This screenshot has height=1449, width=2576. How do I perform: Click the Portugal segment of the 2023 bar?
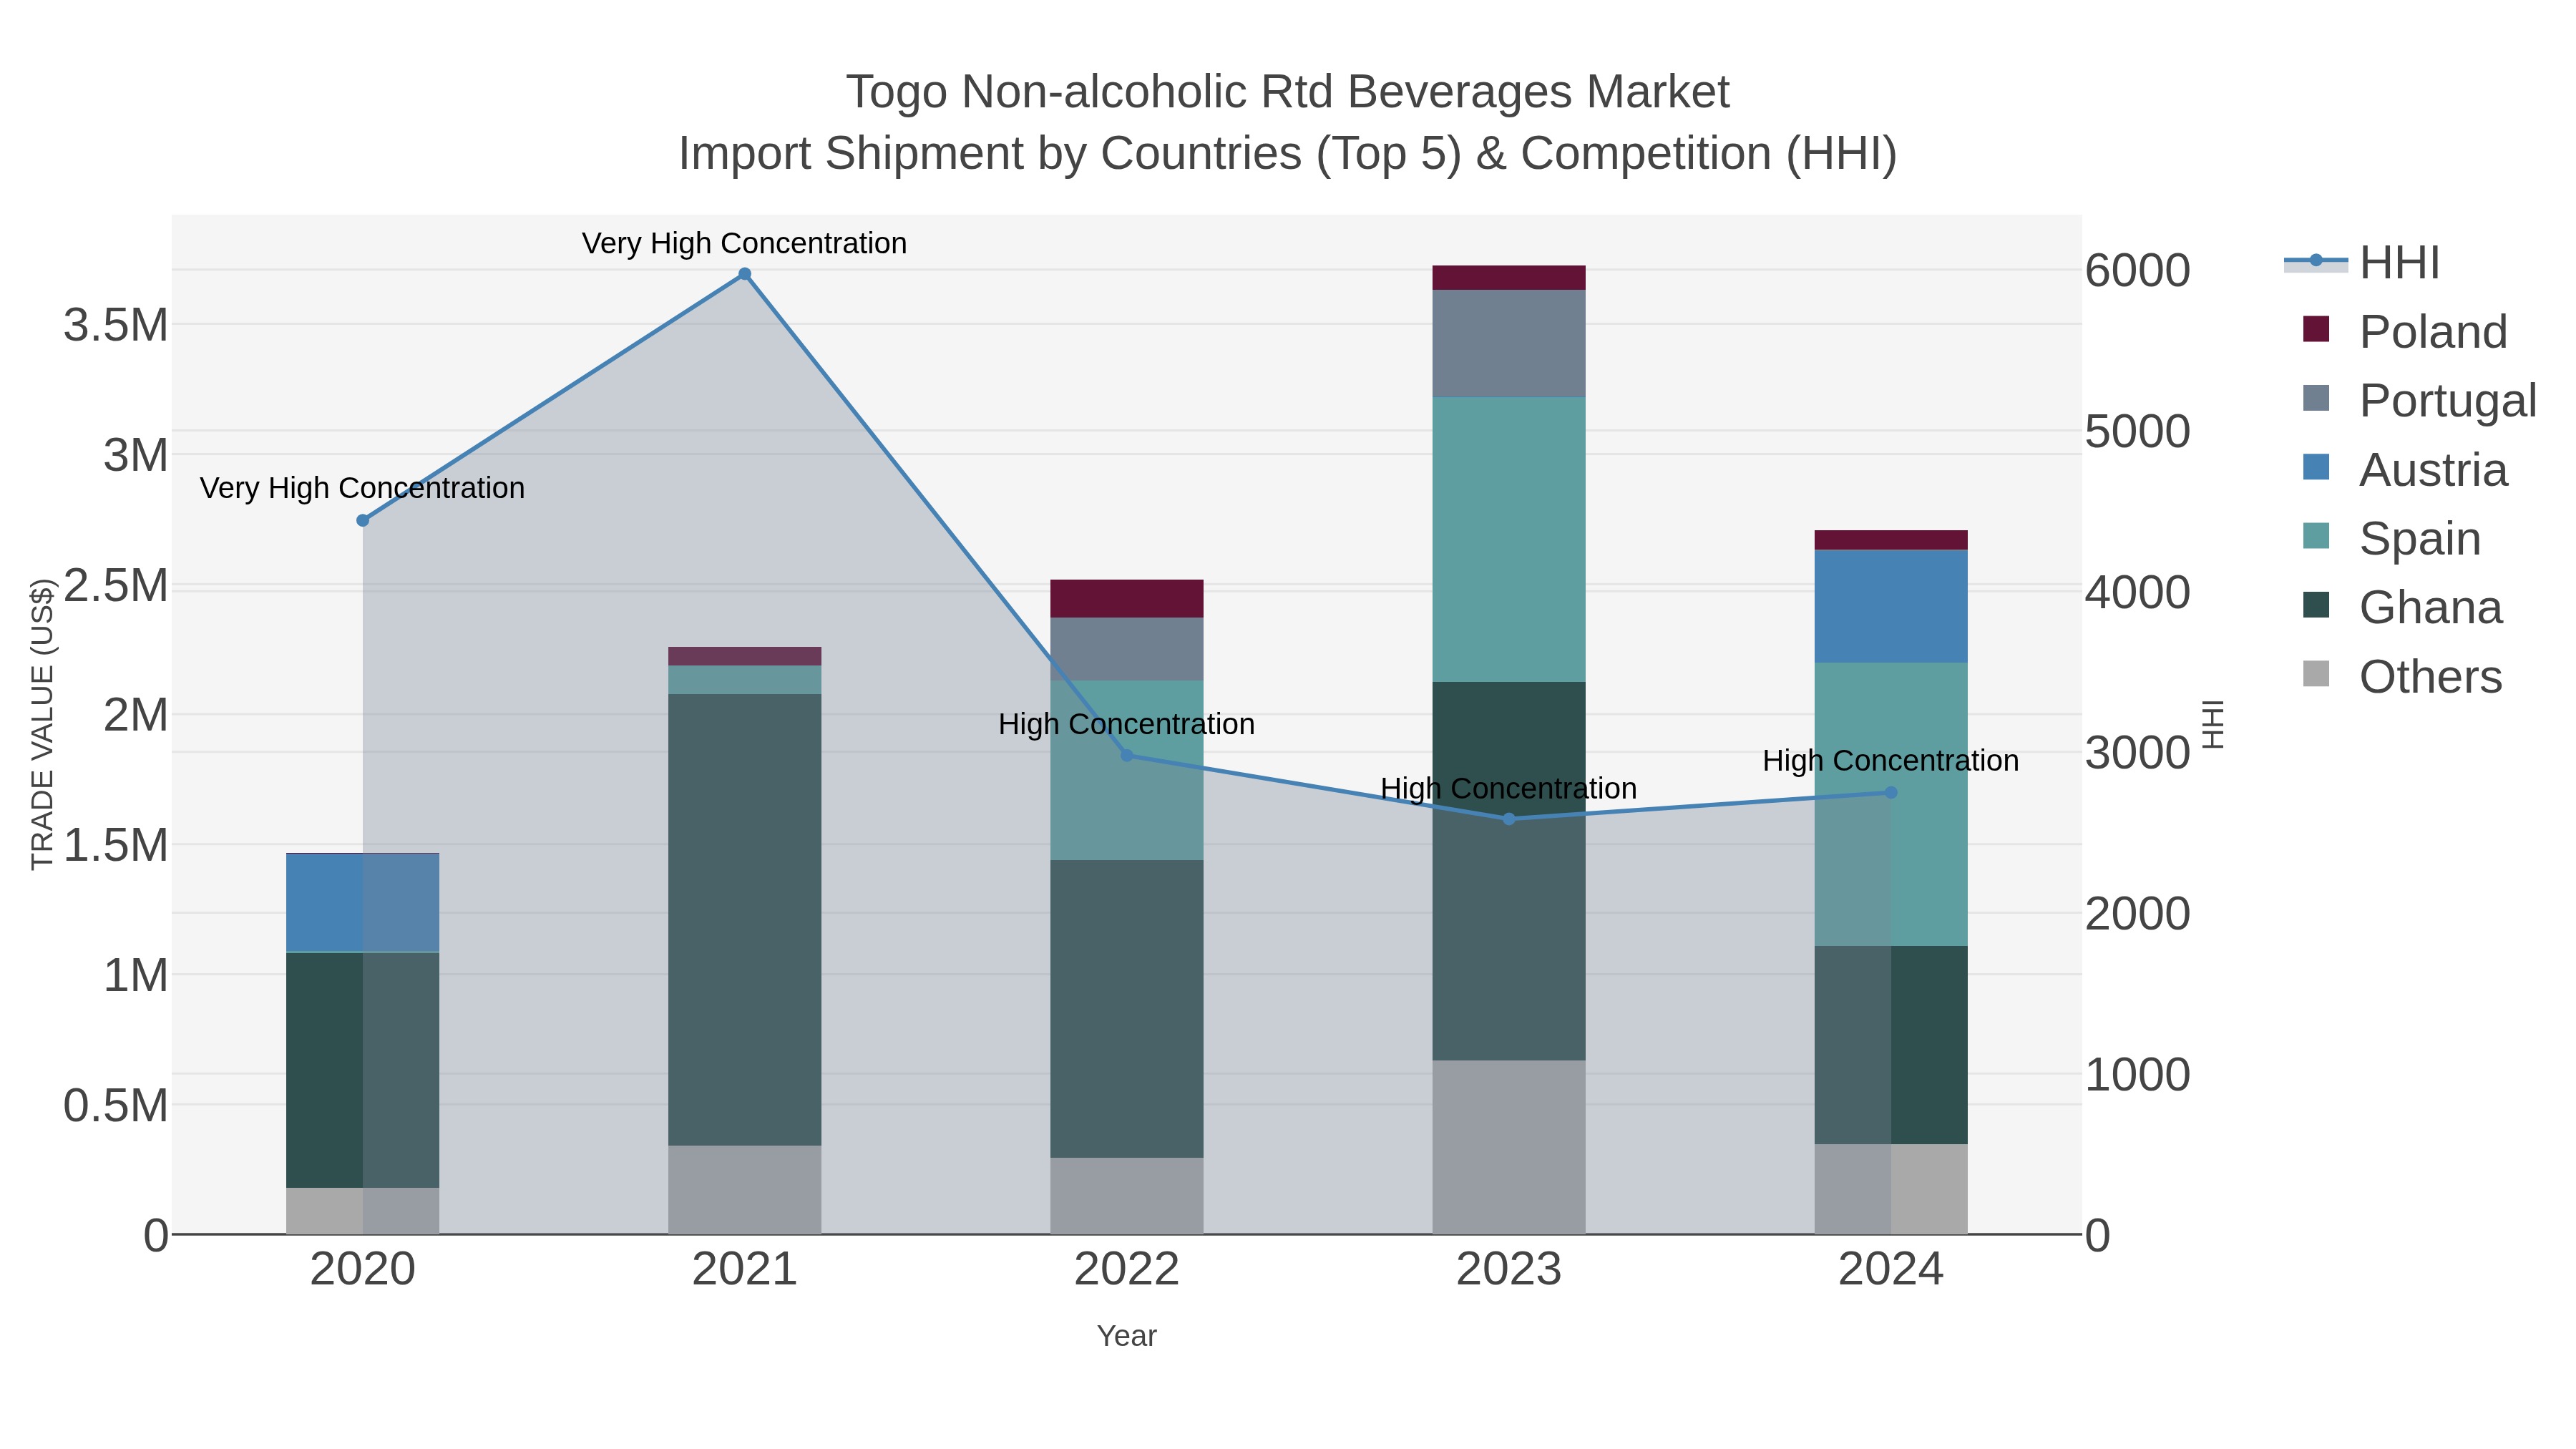pyautogui.click(x=1509, y=344)
